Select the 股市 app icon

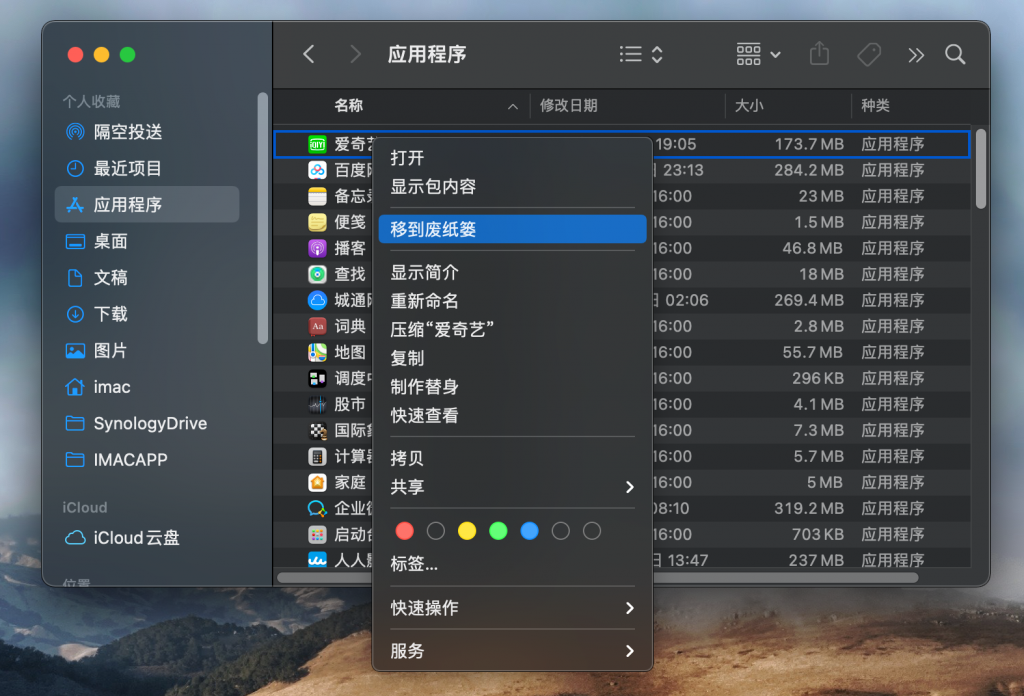(x=317, y=404)
